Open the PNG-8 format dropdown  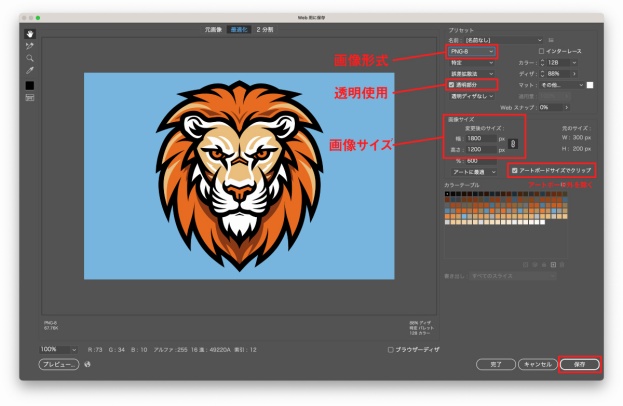pyautogui.click(x=472, y=52)
